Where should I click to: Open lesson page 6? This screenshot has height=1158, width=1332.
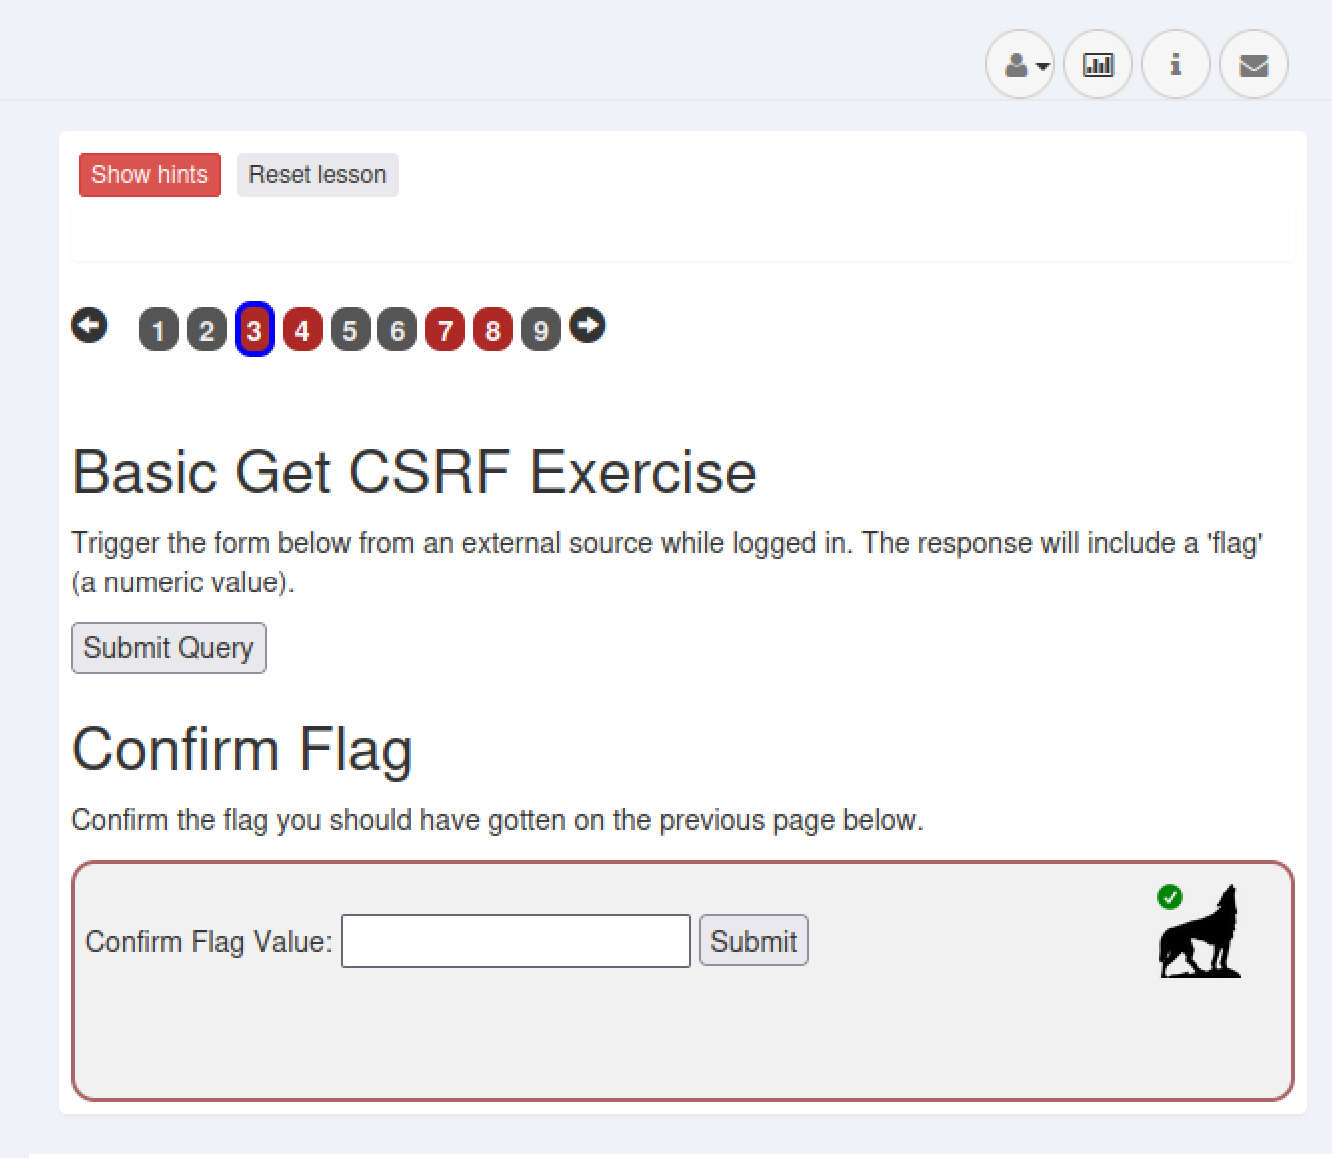click(397, 330)
